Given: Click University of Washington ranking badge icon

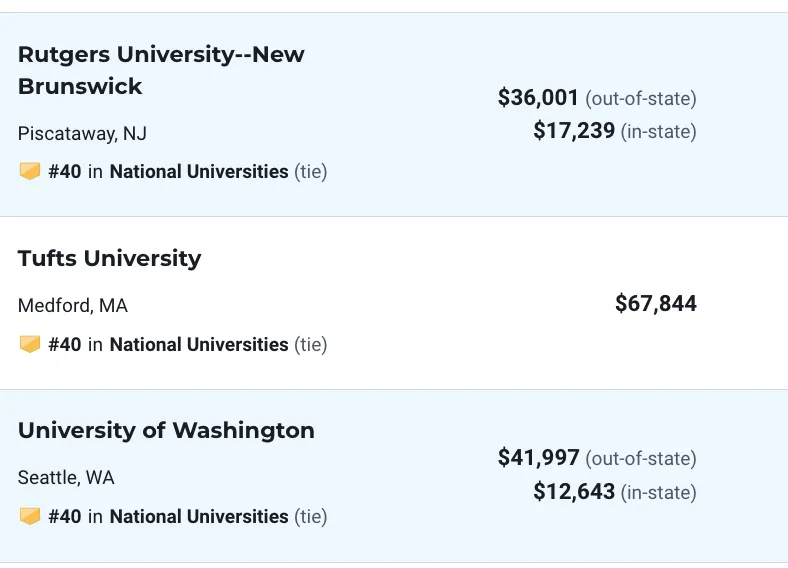Looking at the screenshot, I should point(30,516).
